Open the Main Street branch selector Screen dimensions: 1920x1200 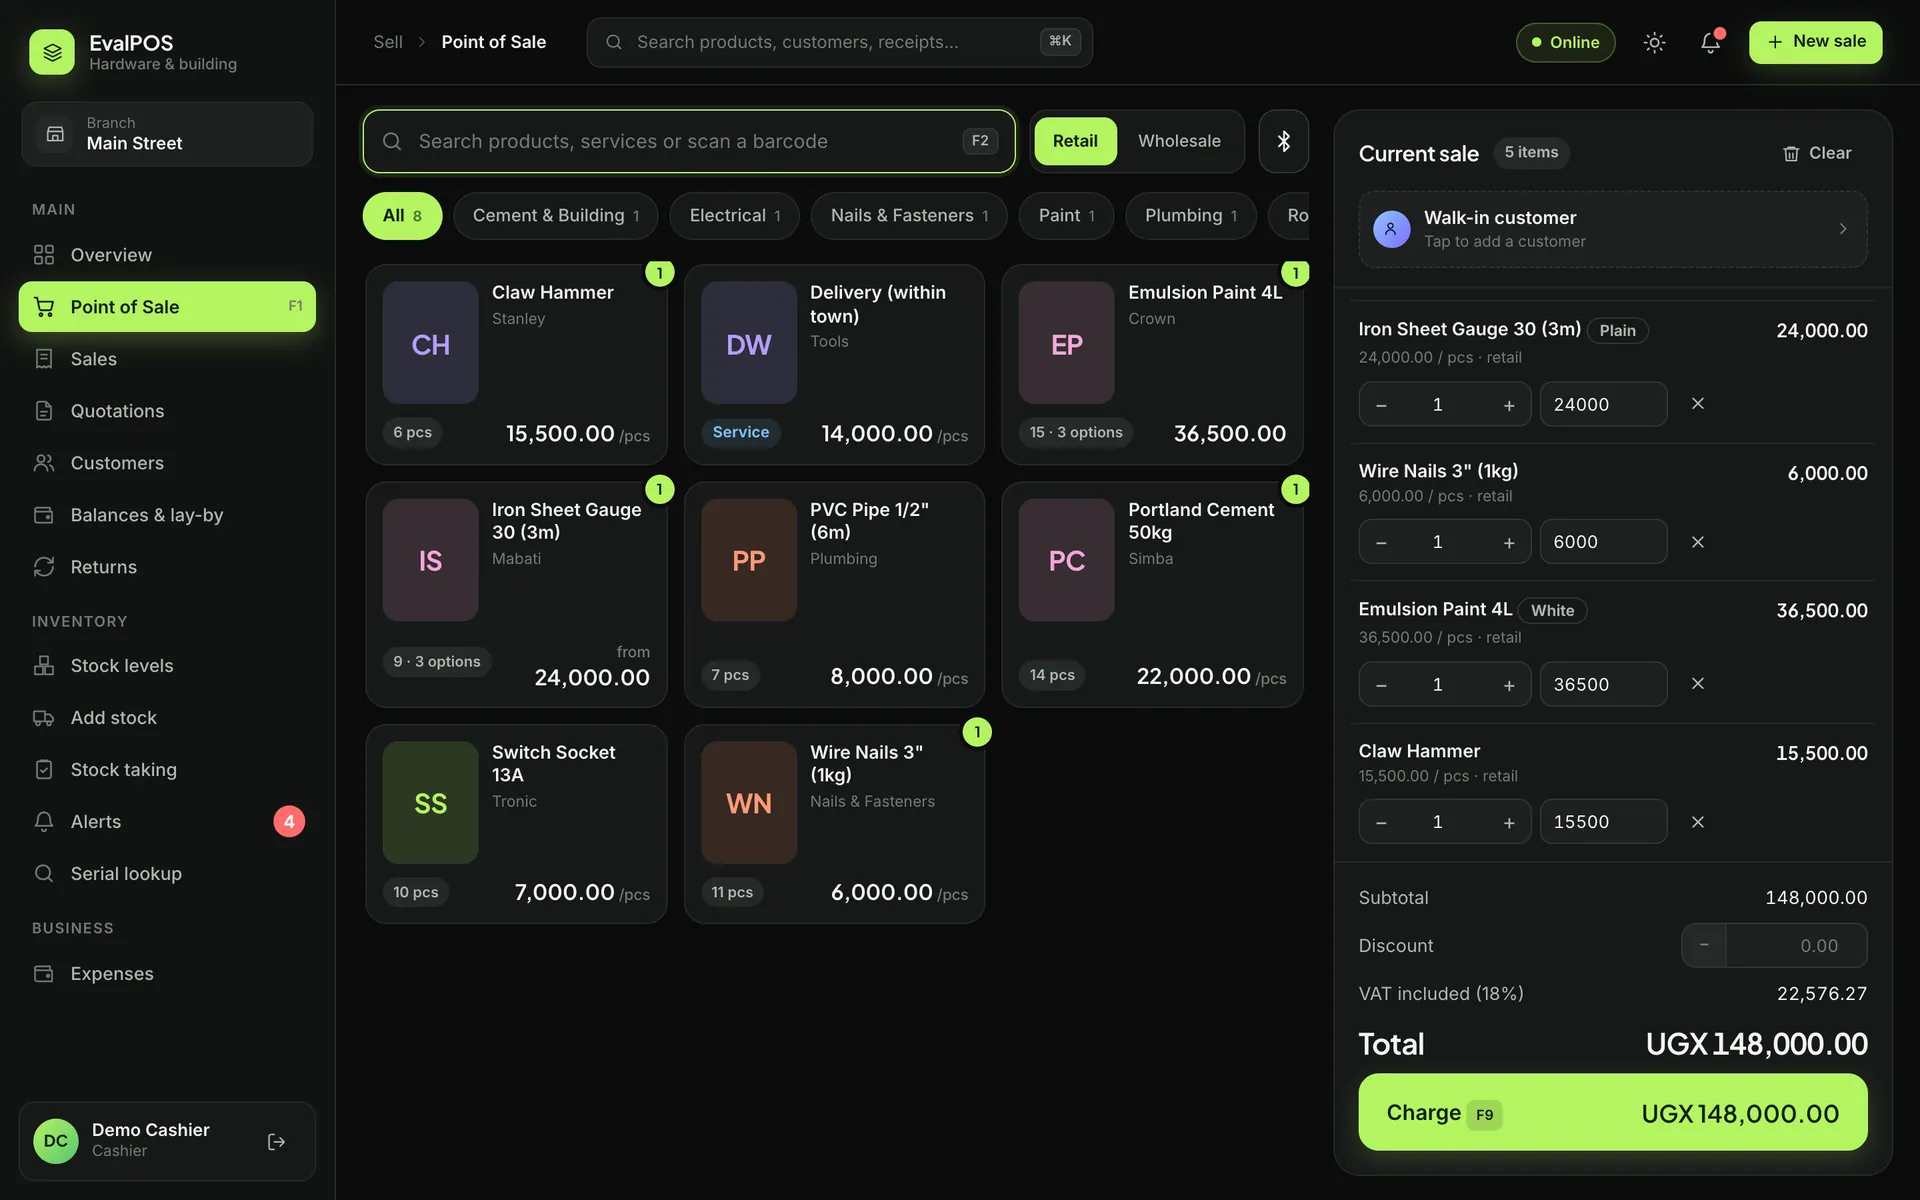click(x=167, y=134)
